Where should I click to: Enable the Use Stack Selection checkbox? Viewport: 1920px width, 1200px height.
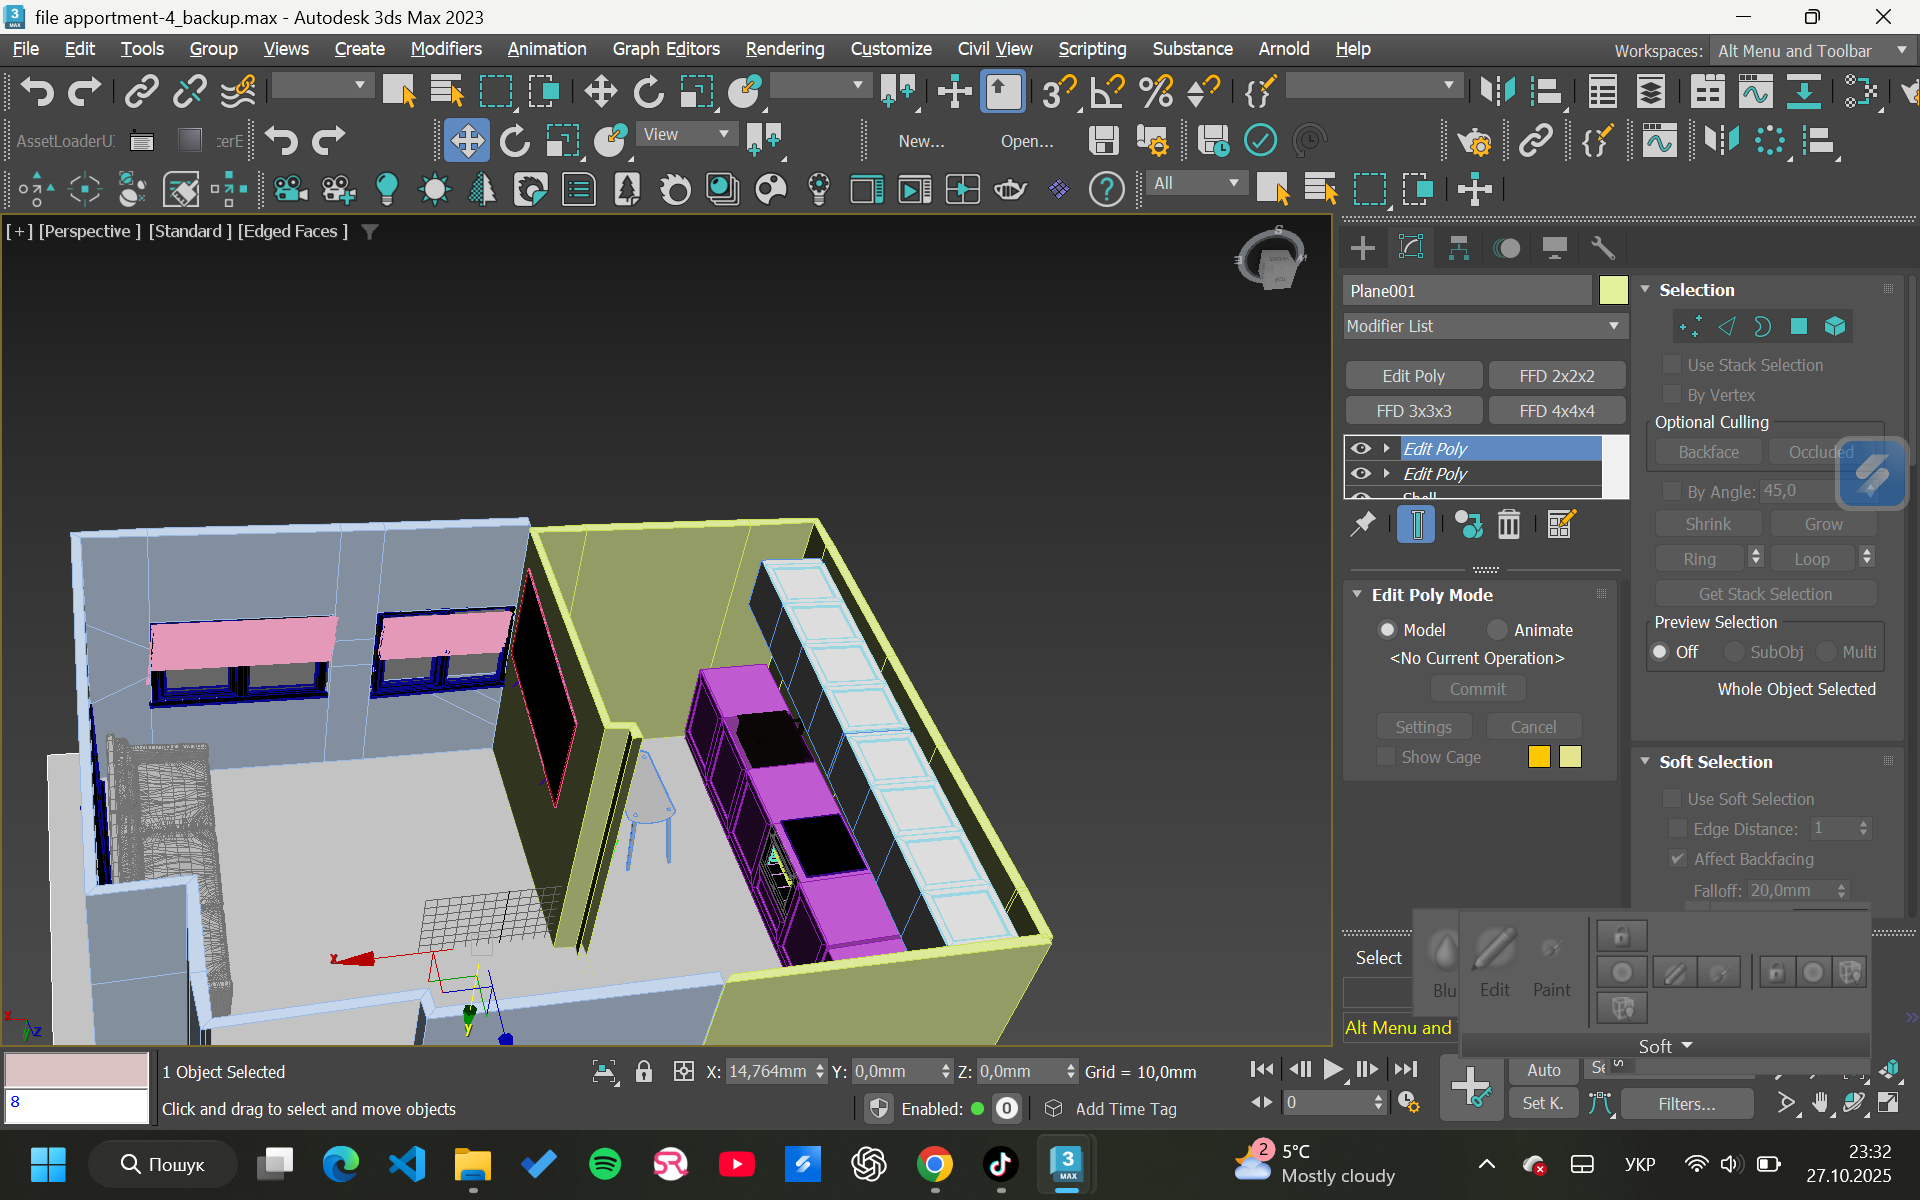(x=1671, y=365)
